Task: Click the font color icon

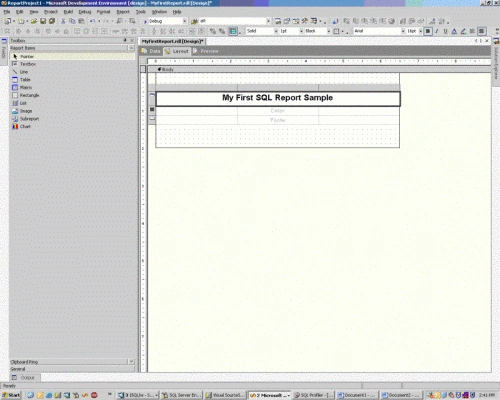Action: coord(454,31)
